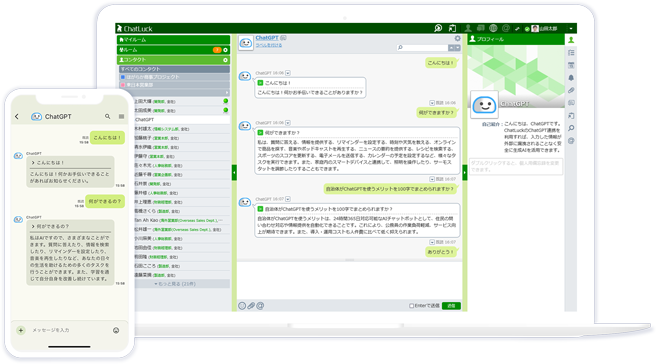Open the chat search icon in top bar

438,28
